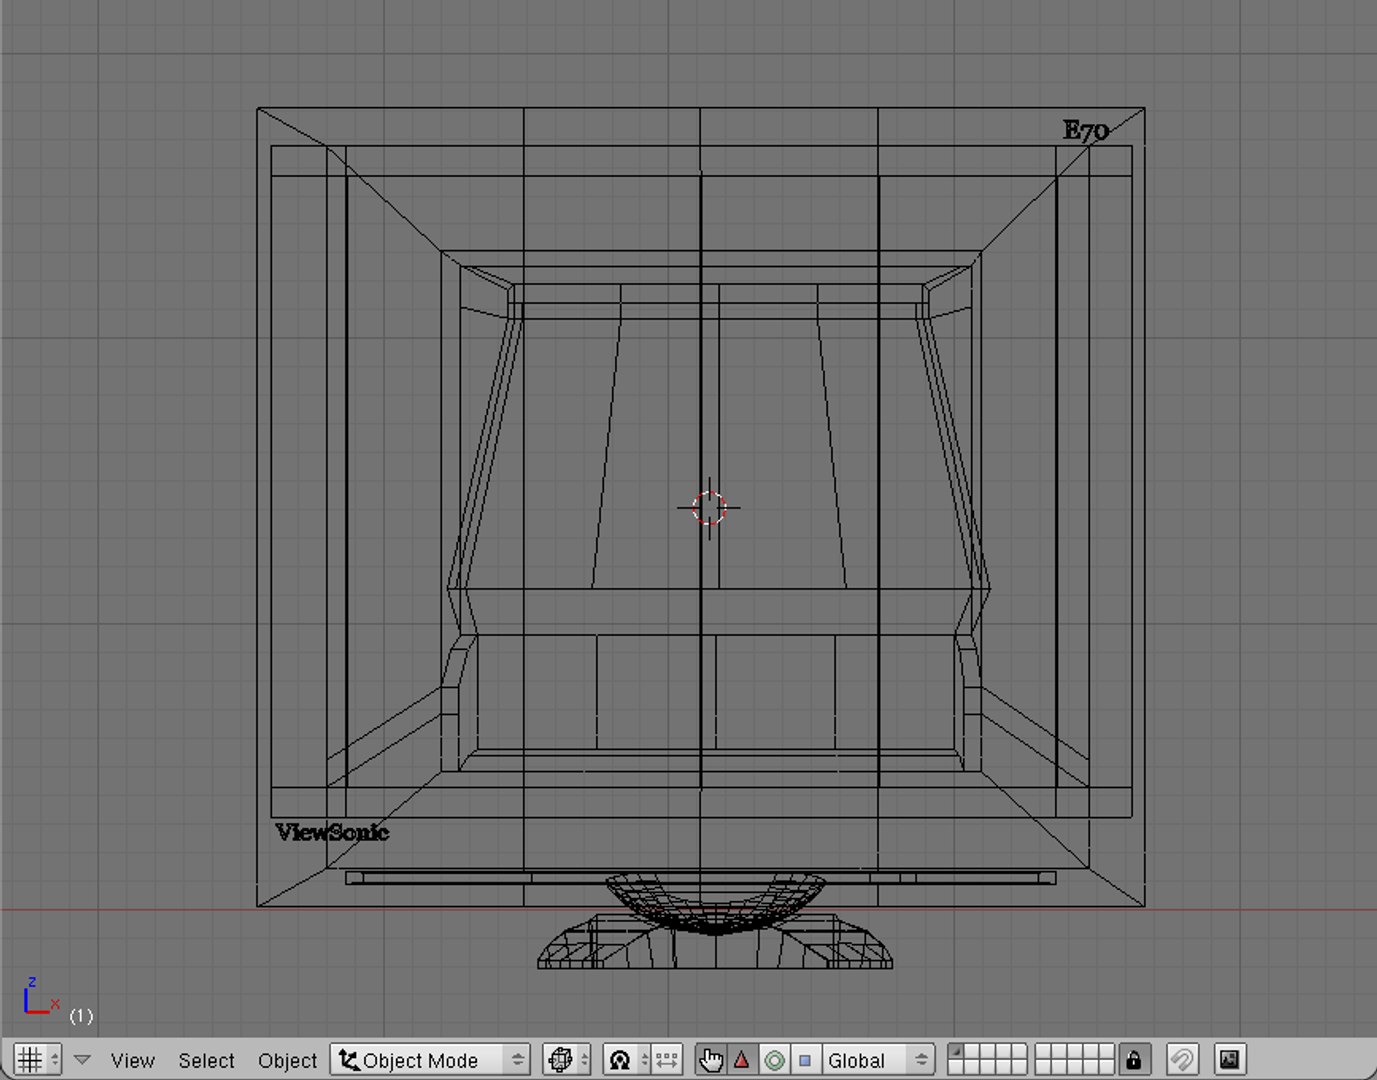
Task: Select layer 5 button
Action: (x=1019, y=1052)
